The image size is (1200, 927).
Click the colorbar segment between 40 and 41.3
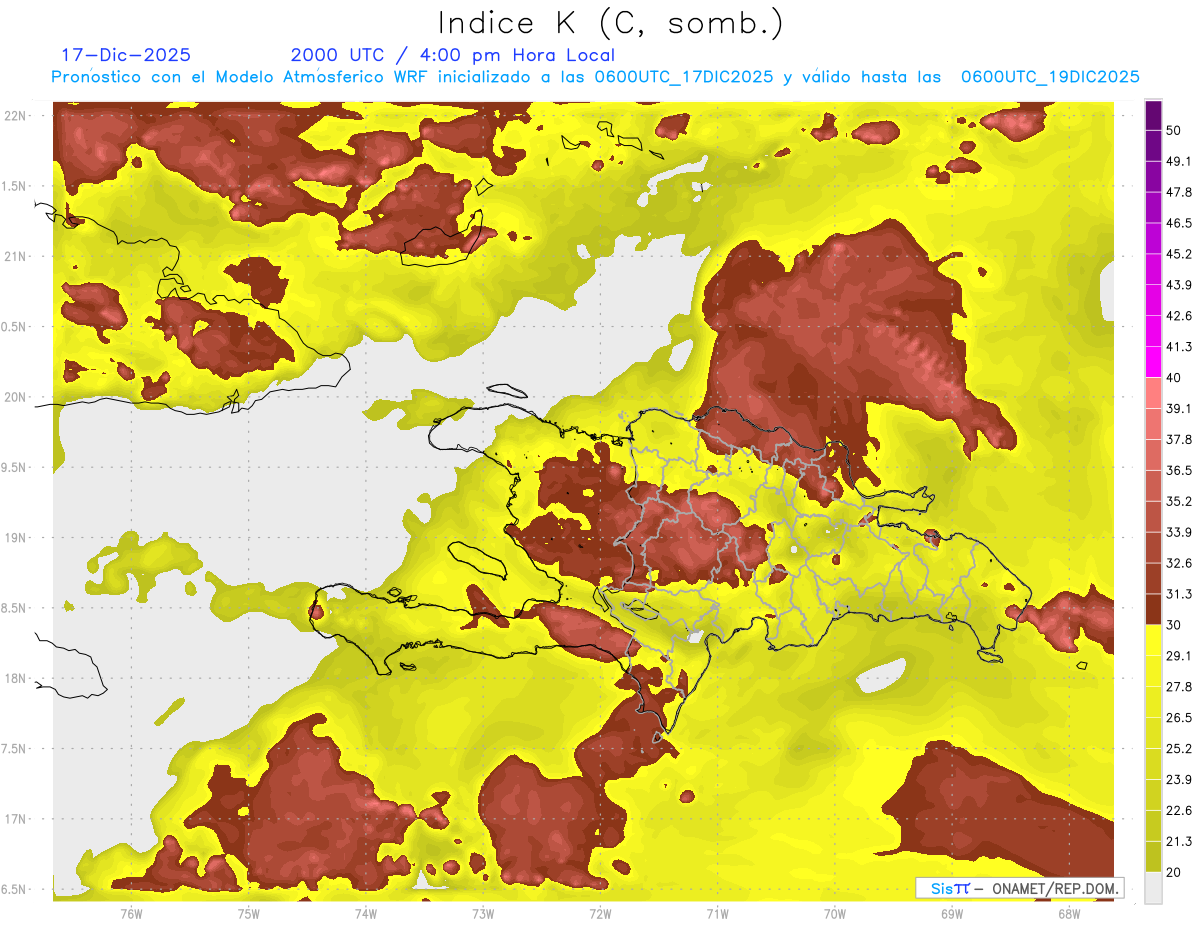point(1153,362)
